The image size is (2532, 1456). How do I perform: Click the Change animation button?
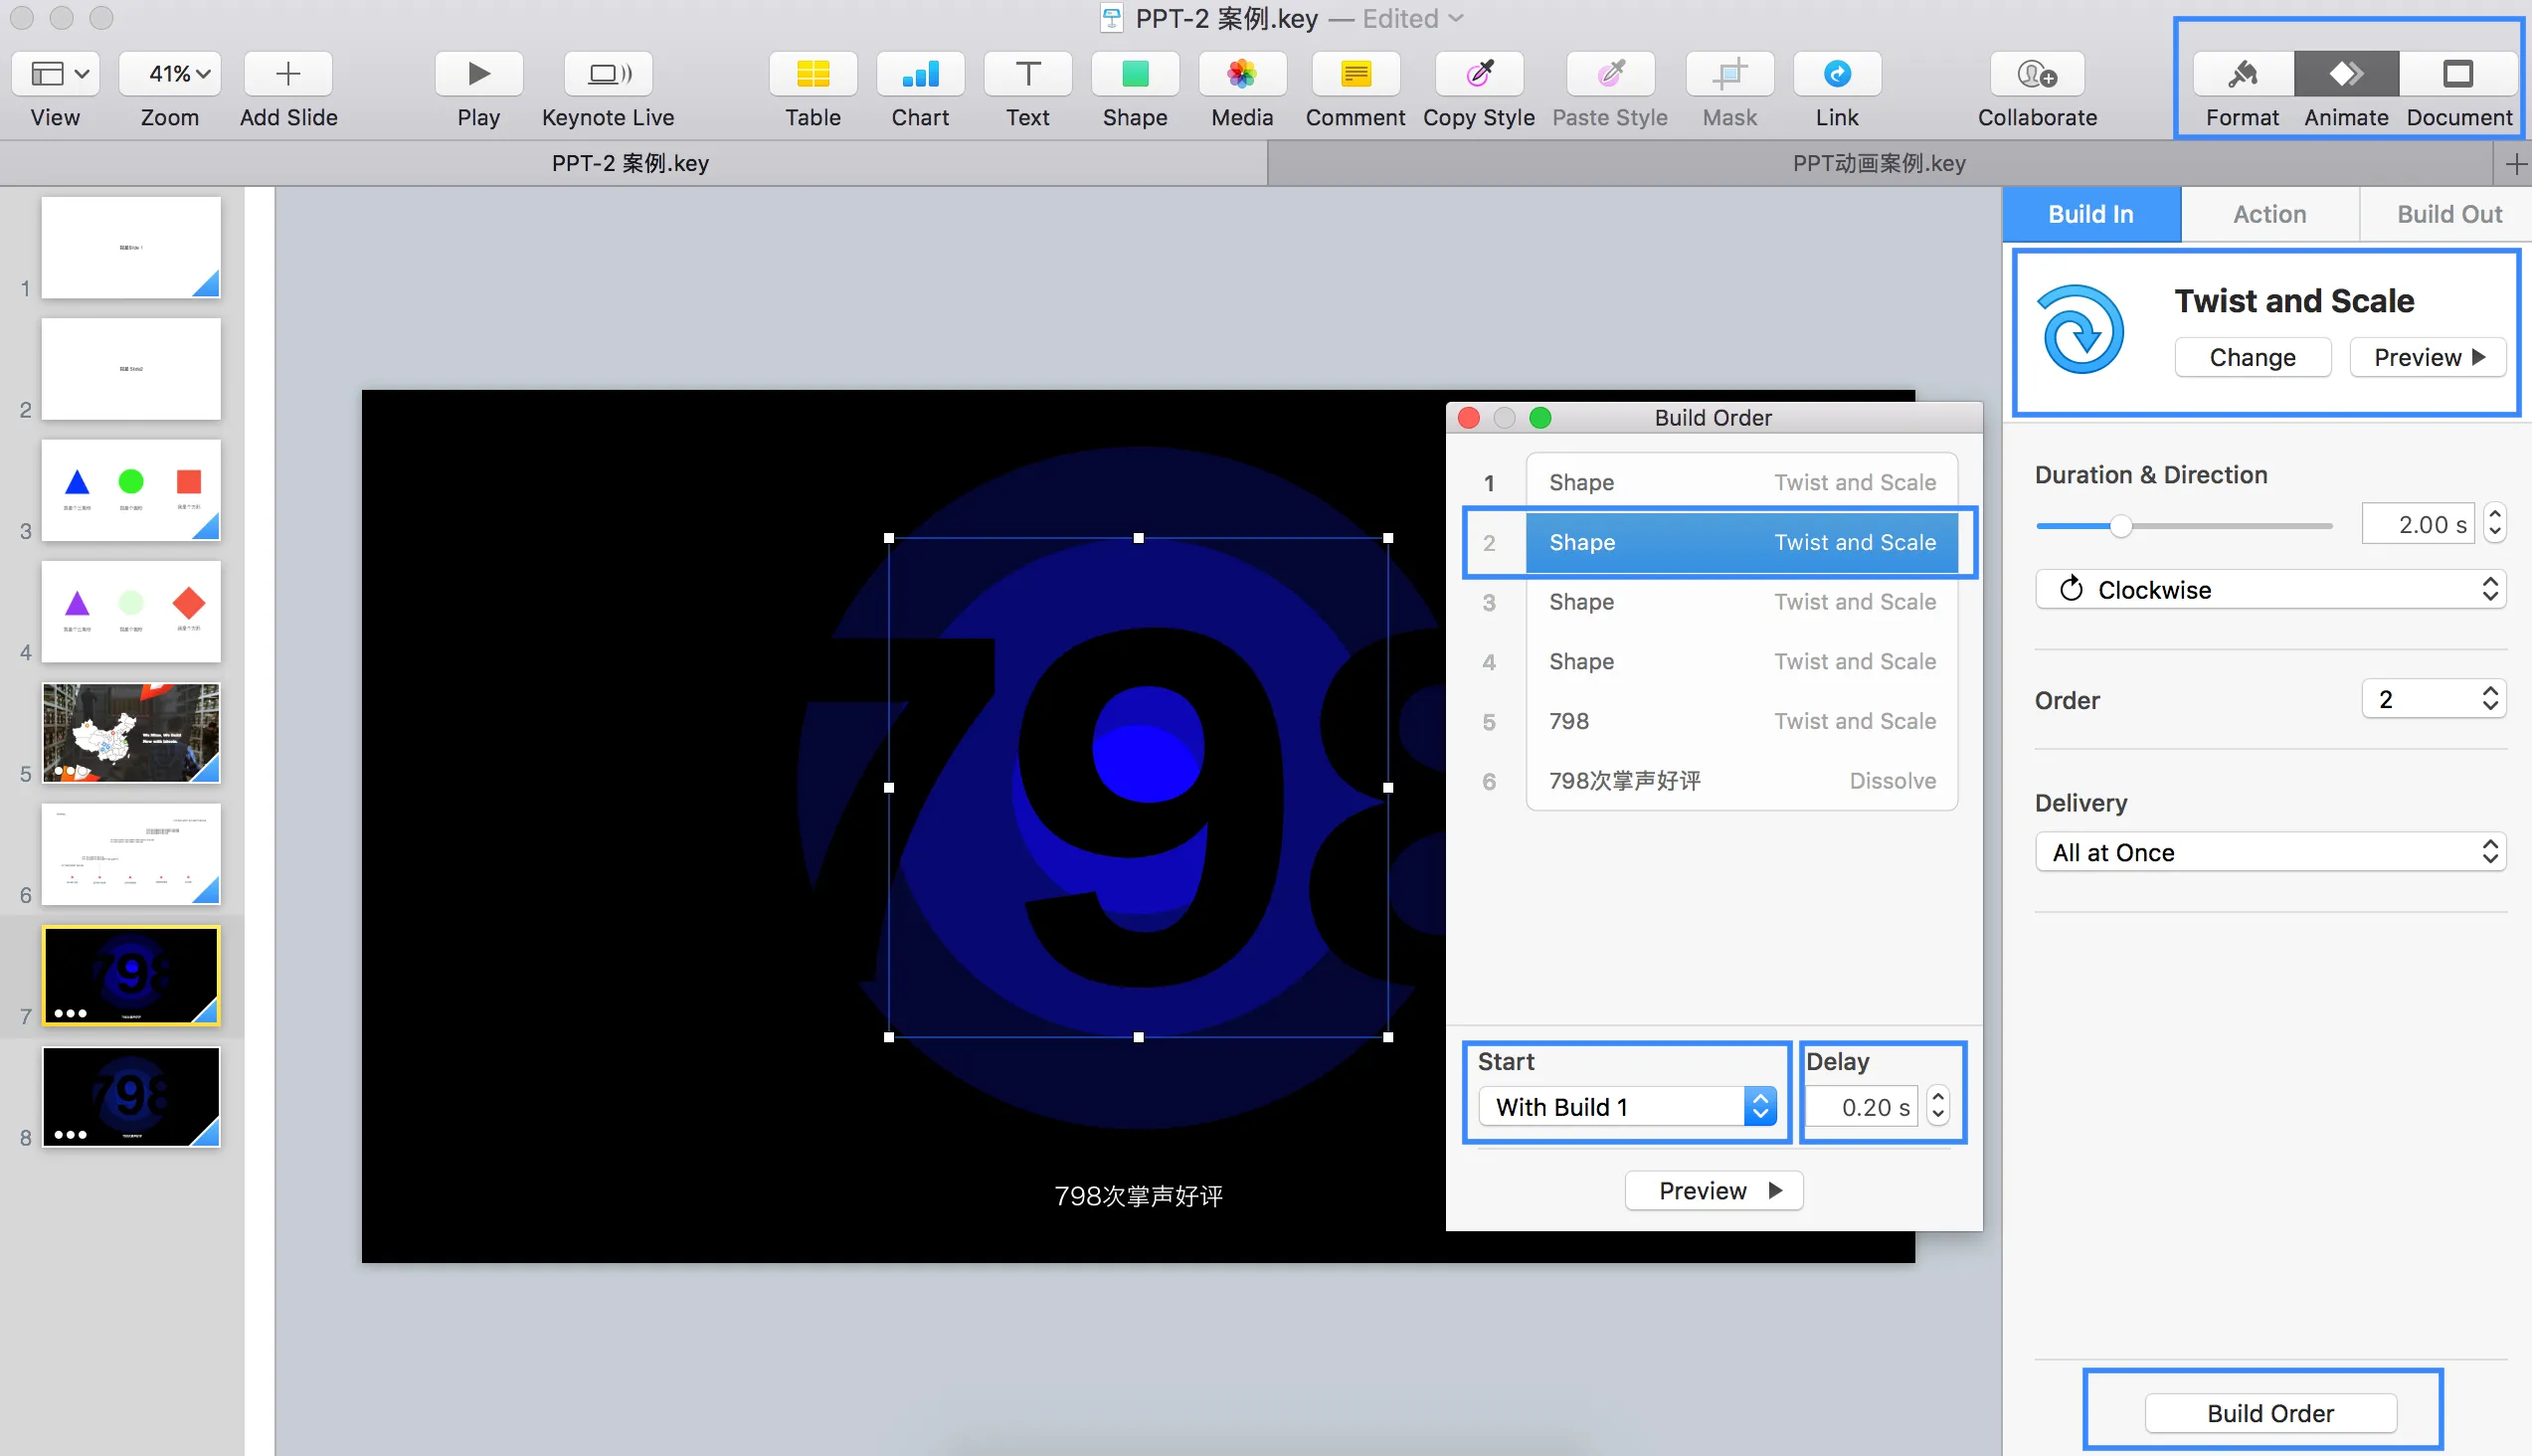pos(2251,357)
